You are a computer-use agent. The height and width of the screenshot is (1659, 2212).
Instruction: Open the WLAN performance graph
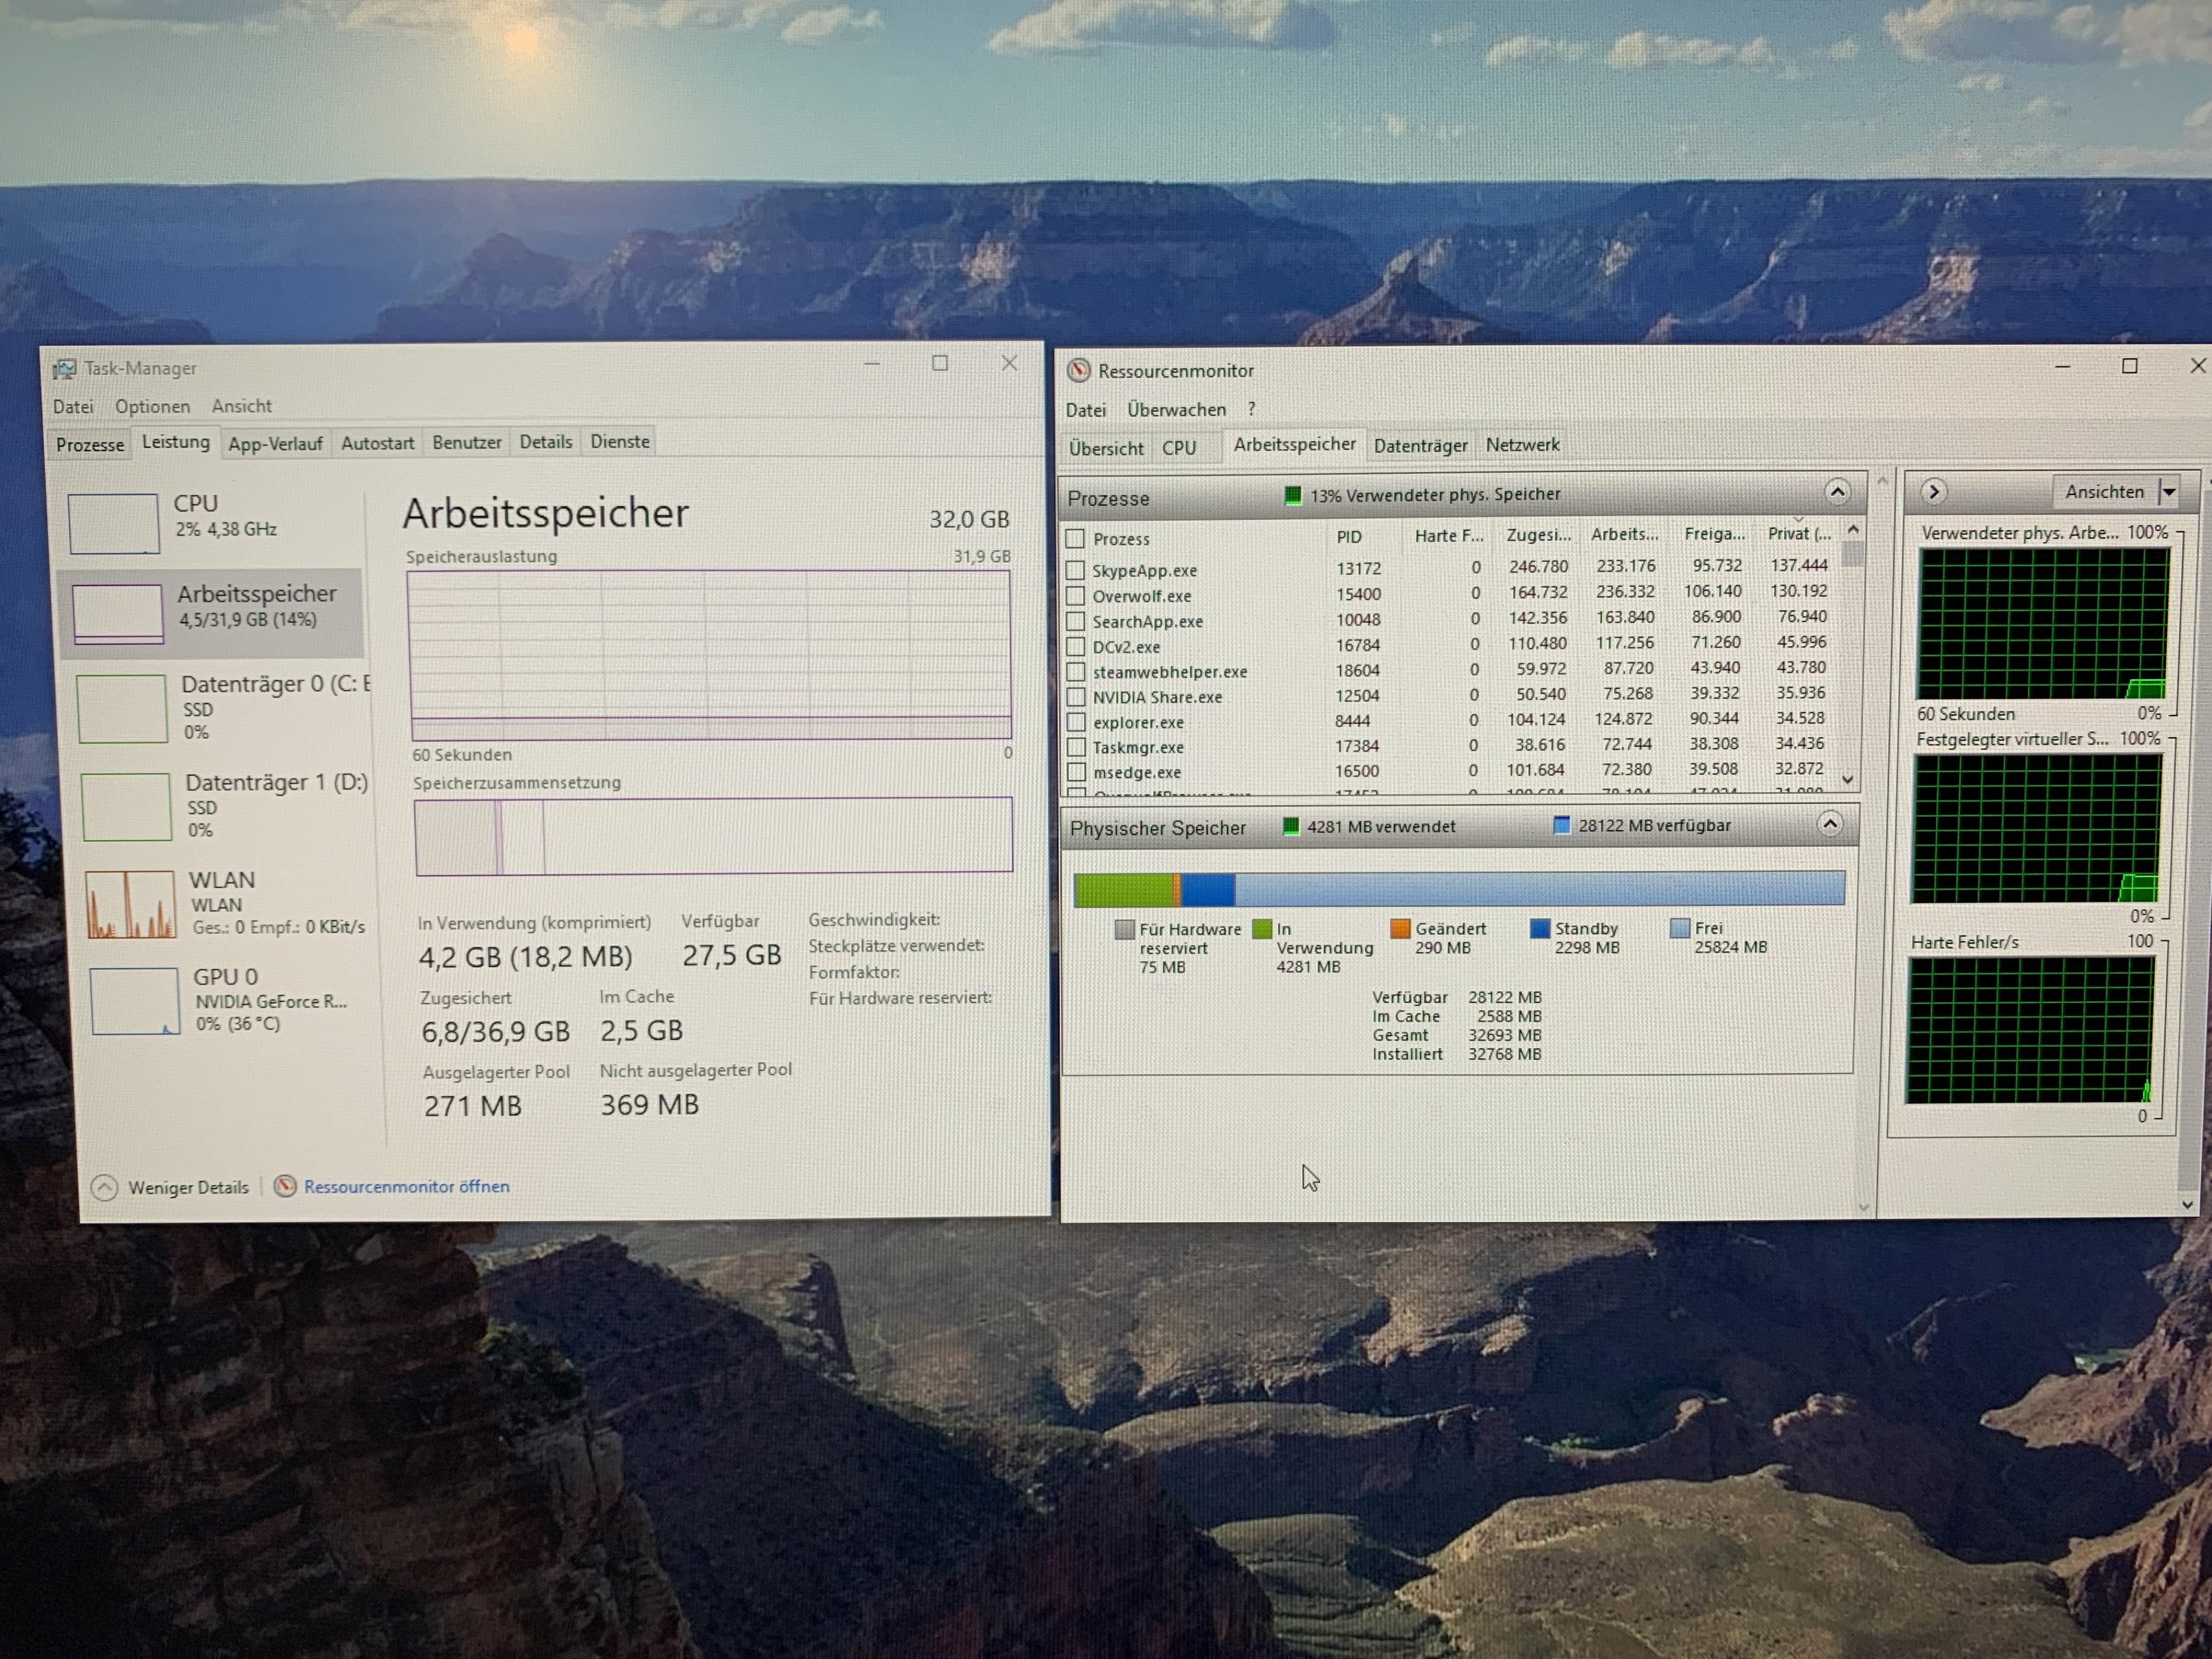(130, 904)
